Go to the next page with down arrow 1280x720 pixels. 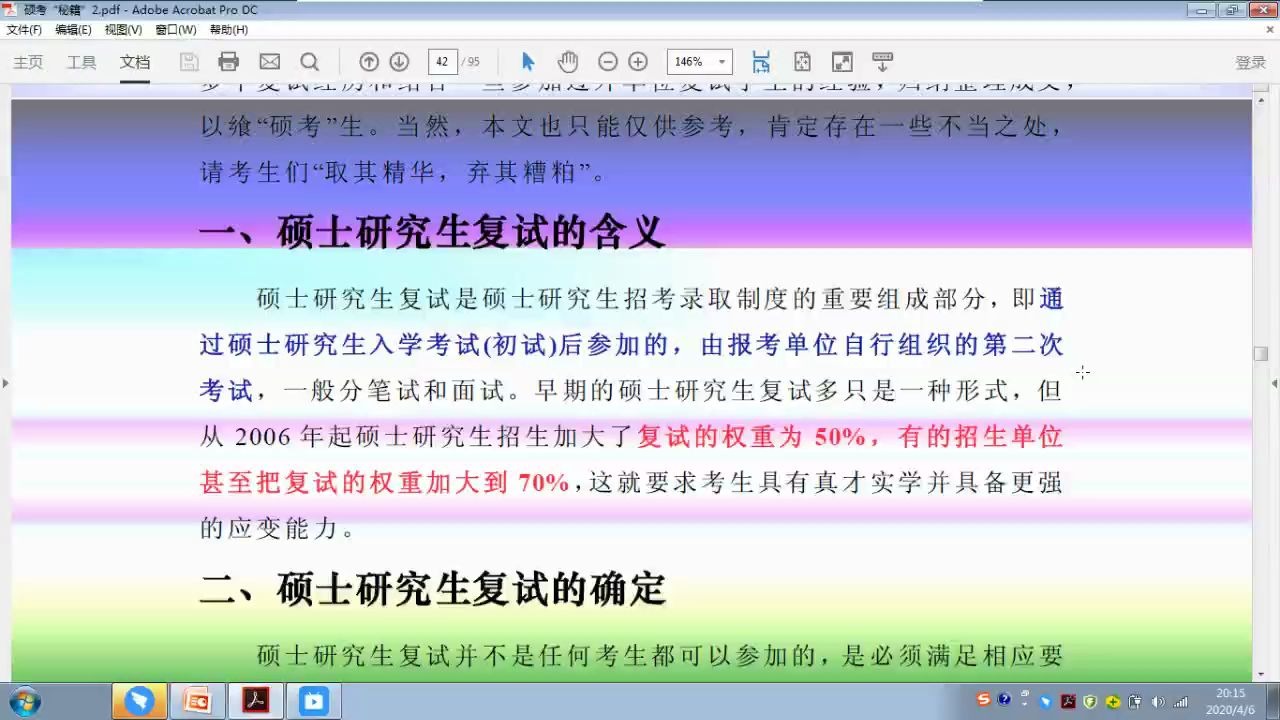(398, 61)
